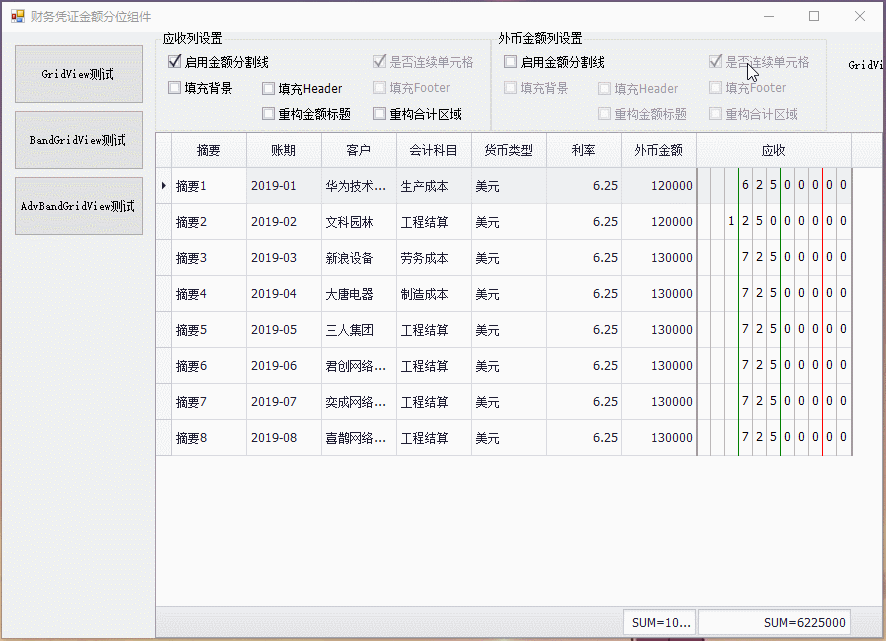Select customer cell 喜鹊网络...
Screen dimensions: 886x641
359,438
